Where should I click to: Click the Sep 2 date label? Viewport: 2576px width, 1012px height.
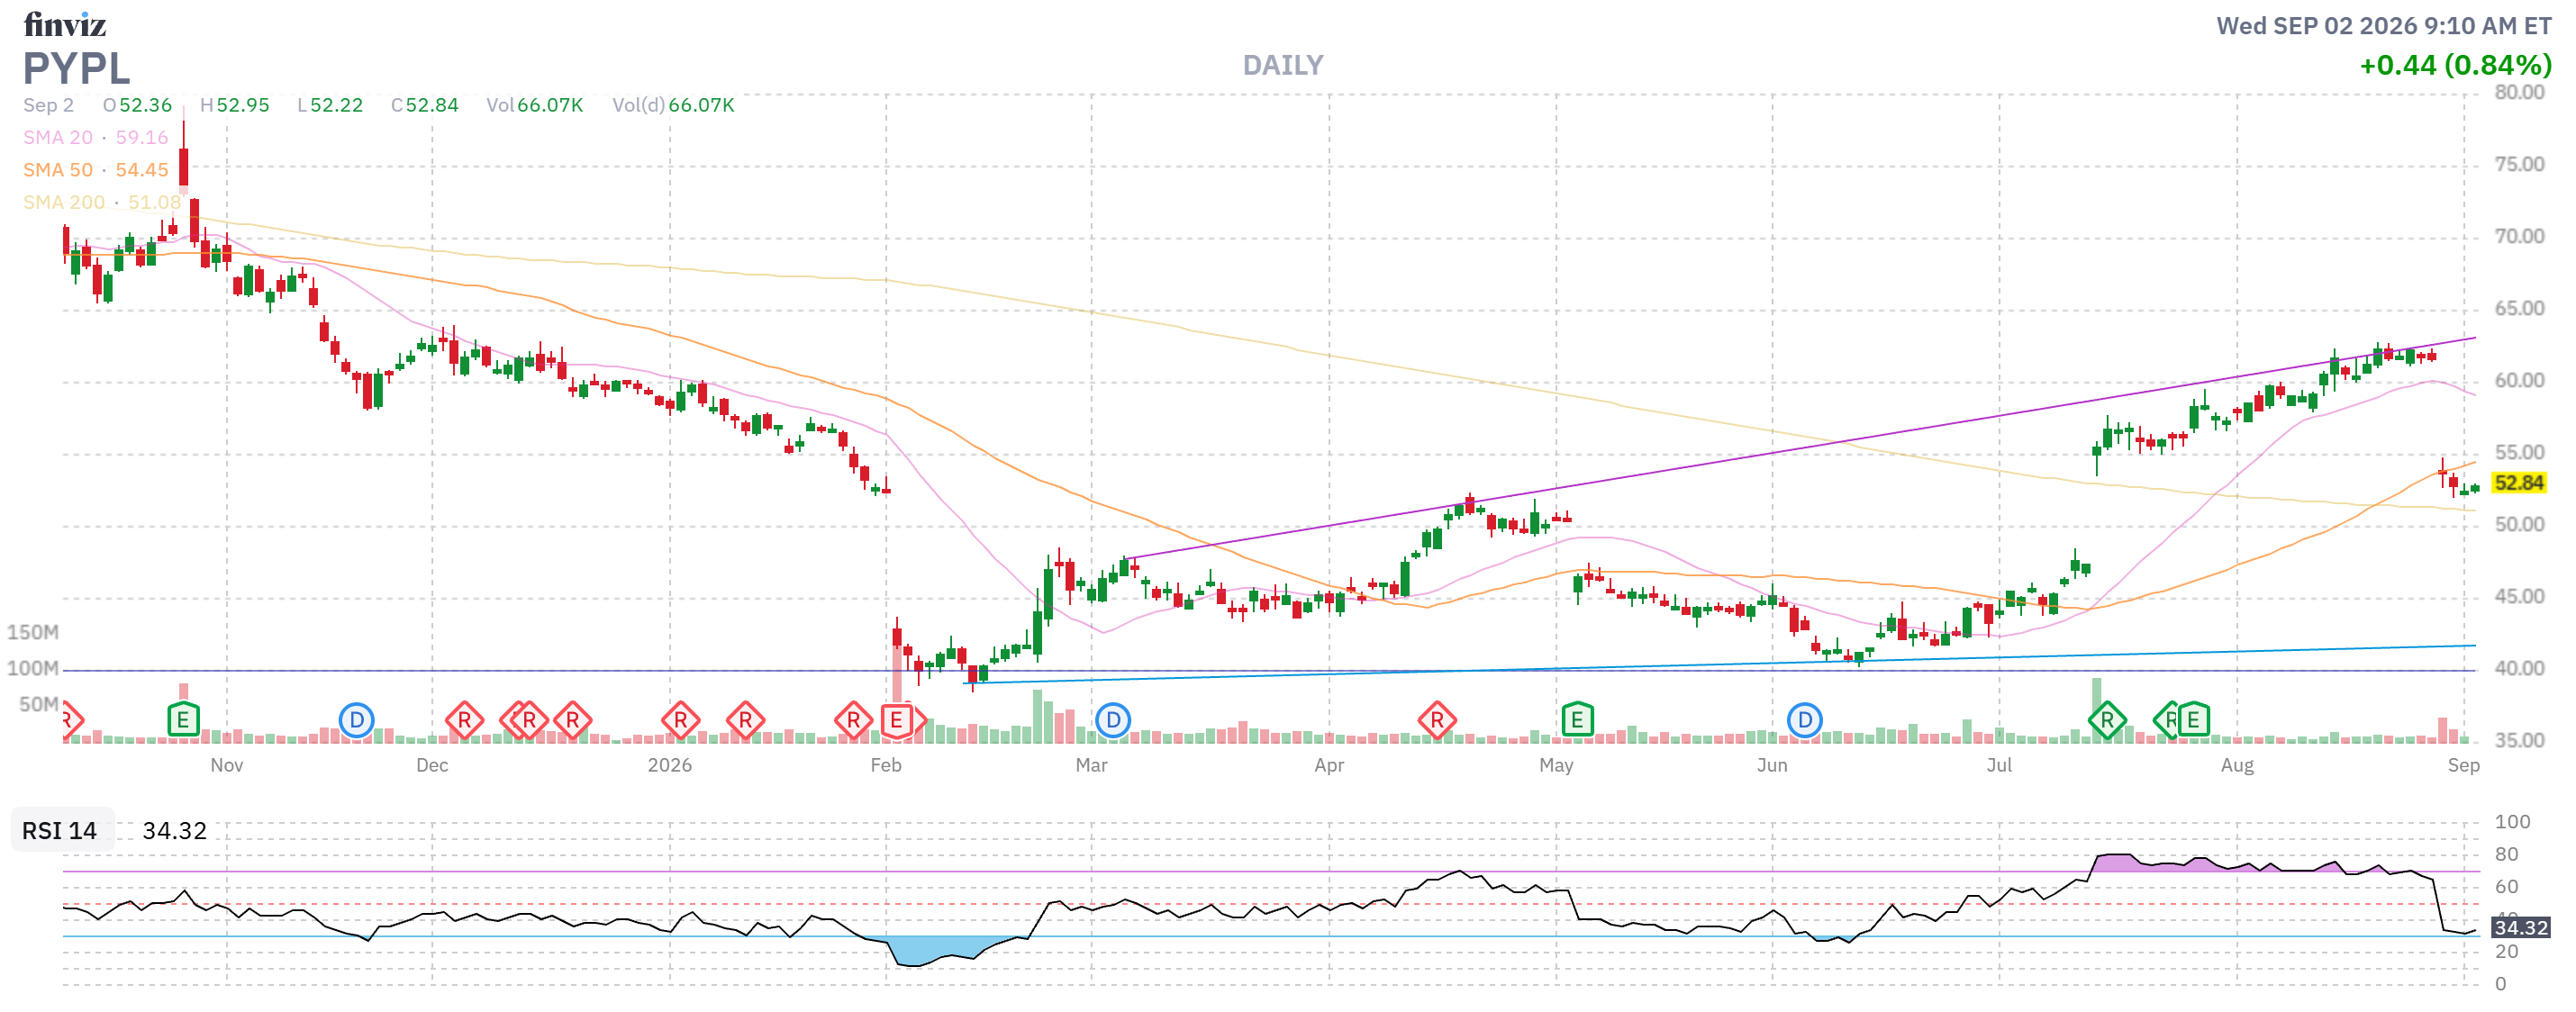[x=49, y=105]
